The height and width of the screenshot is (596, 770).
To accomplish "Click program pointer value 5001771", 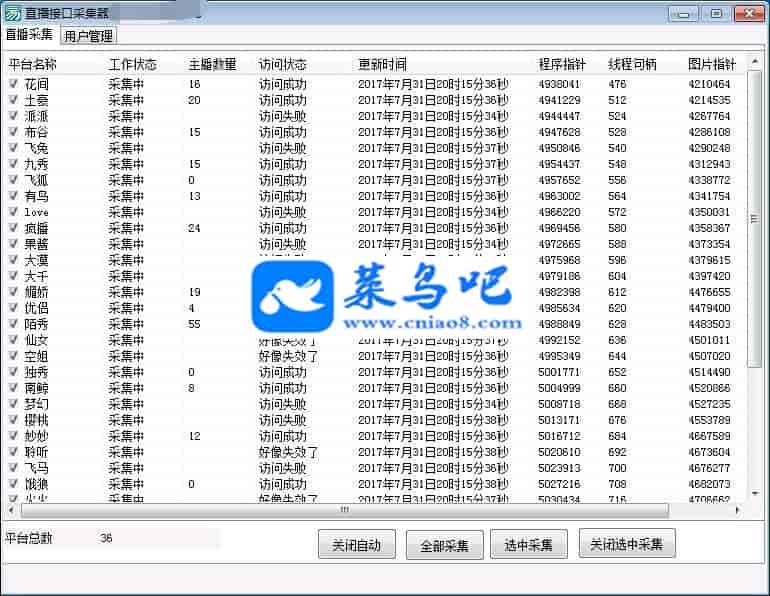I will (559, 372).
